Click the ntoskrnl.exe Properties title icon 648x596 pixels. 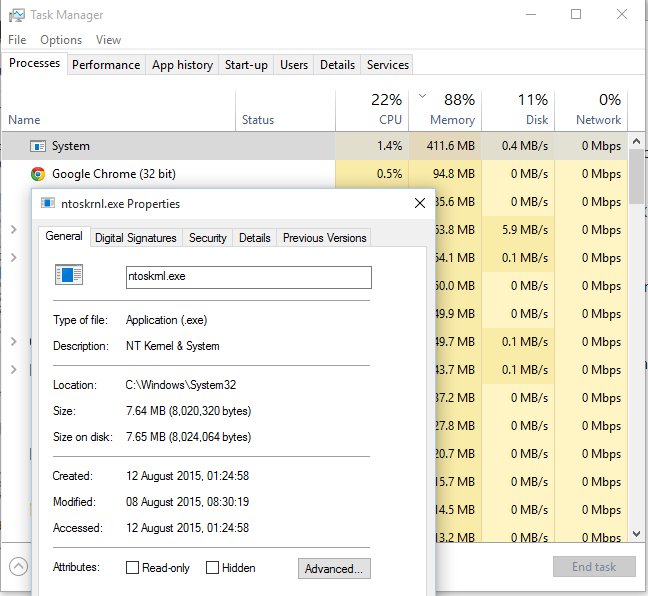48,203
